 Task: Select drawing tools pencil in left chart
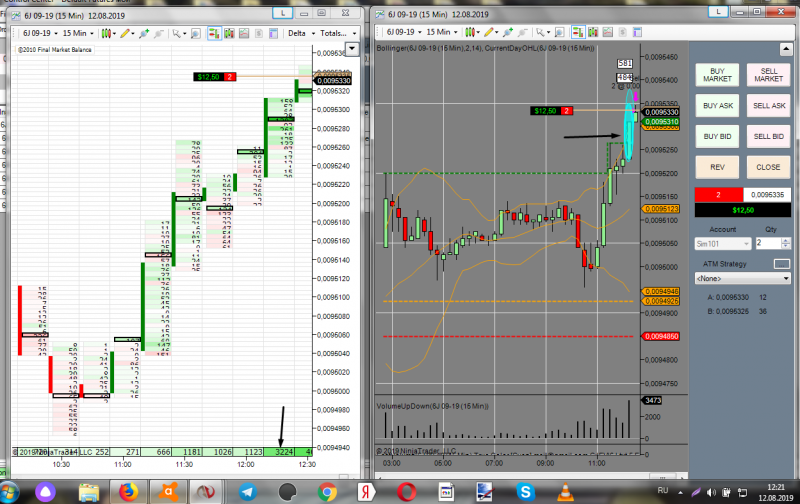125,34
